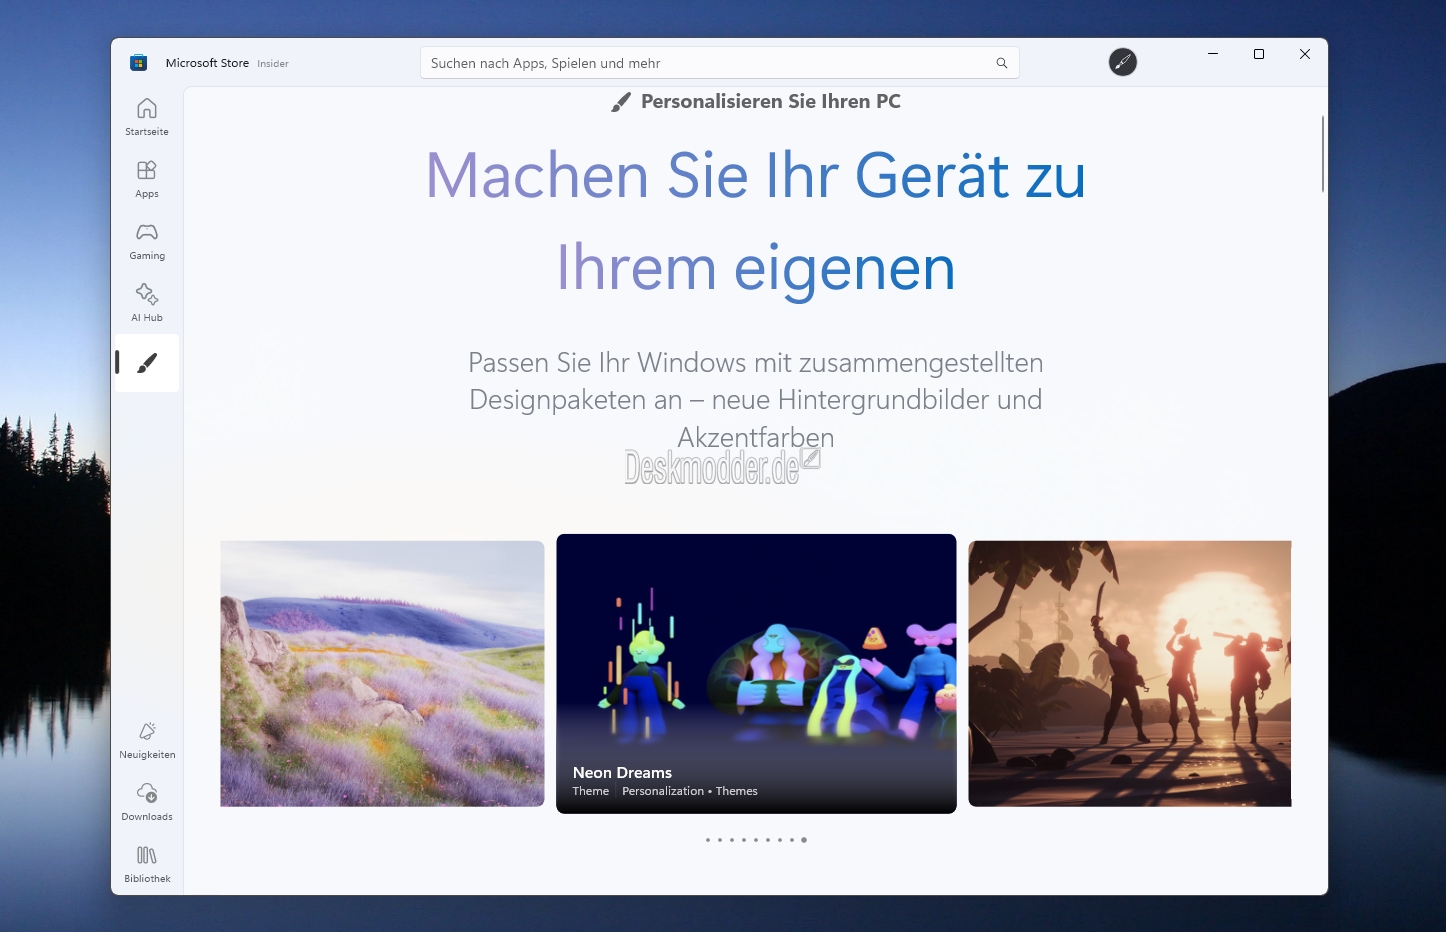Open the pirate sunset theme on the right

pyautogui.click(x=1130, y=674)
